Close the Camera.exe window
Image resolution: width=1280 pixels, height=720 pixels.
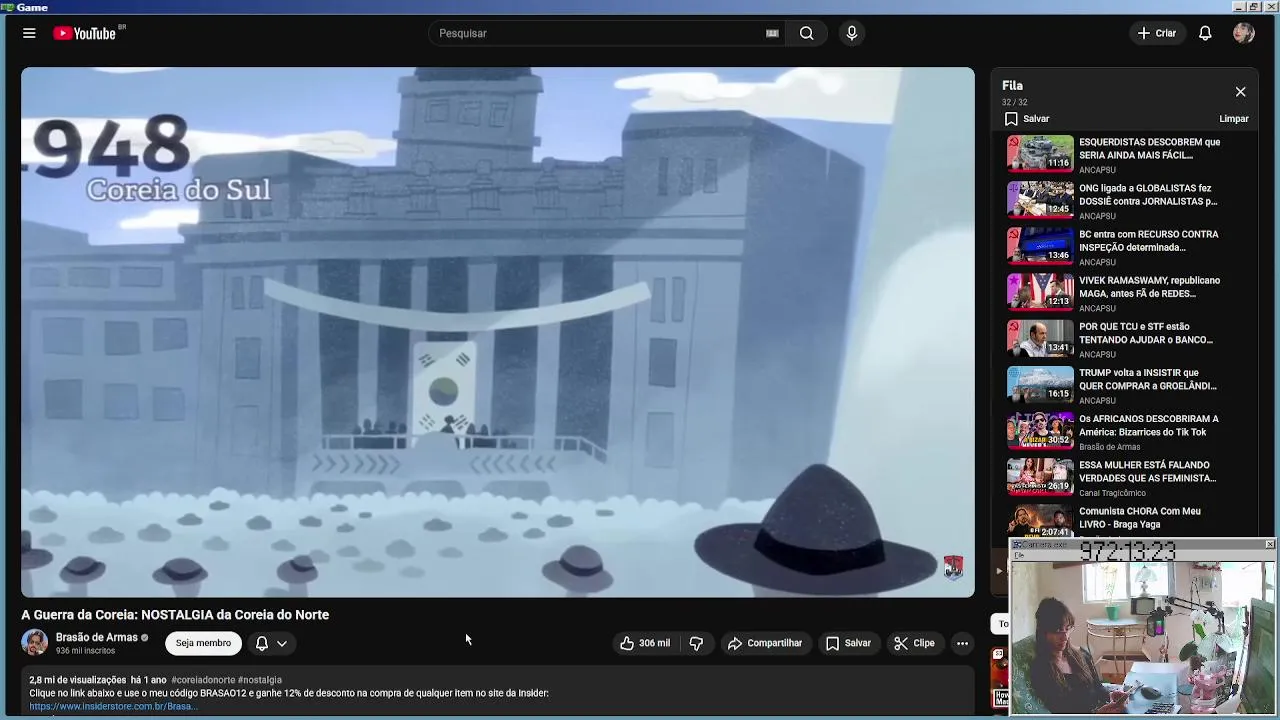coord(1269,544)
